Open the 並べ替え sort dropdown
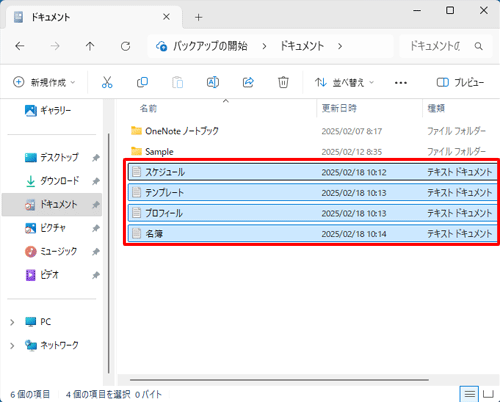Viewport: 500px width, 402px height. coord(345,82)
